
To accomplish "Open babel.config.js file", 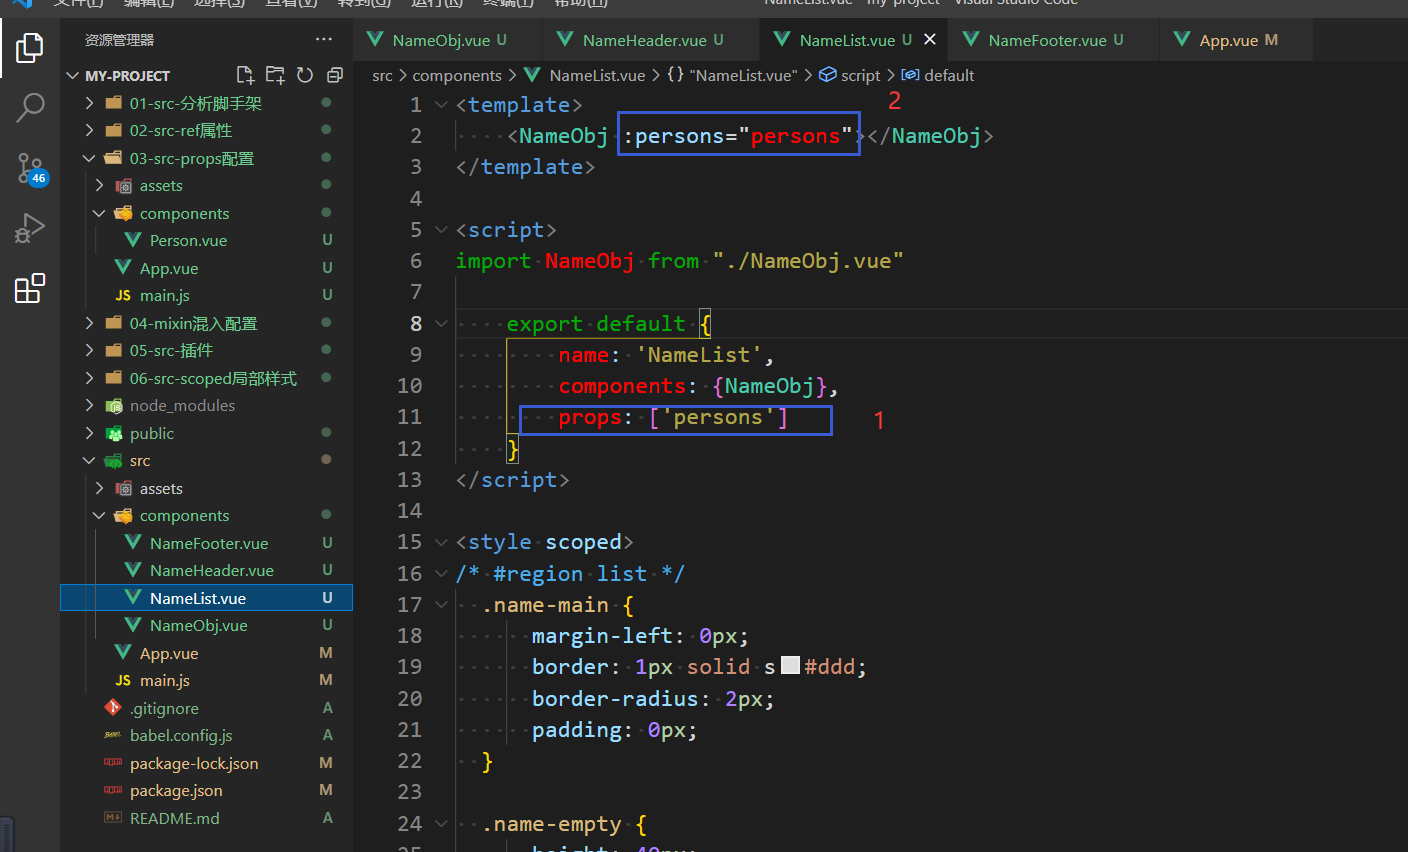I will click(x=207, y=735).
